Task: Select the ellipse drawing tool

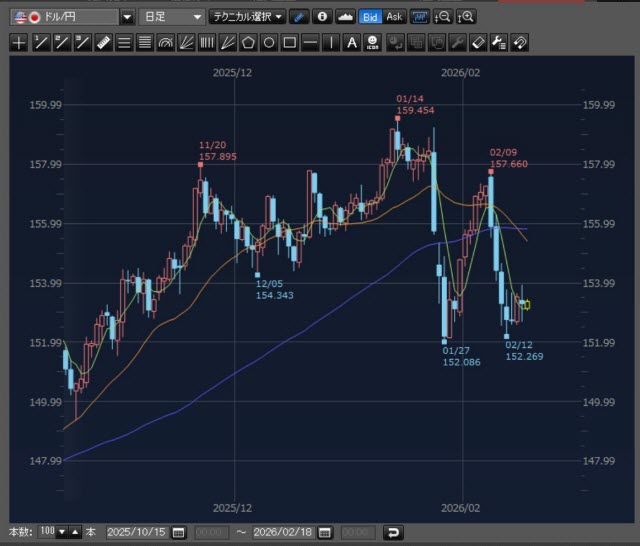Action: coord(269,42)
